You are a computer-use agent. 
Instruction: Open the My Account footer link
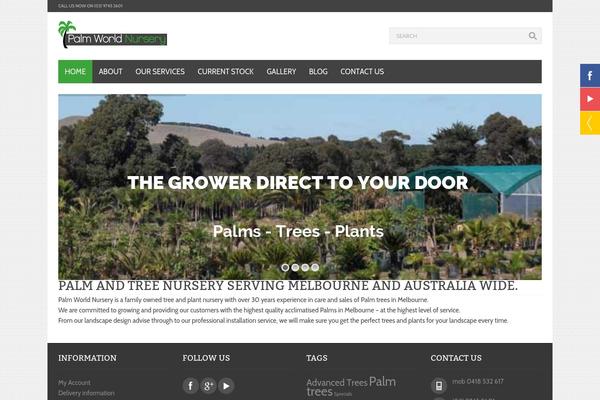coord(74,382)
